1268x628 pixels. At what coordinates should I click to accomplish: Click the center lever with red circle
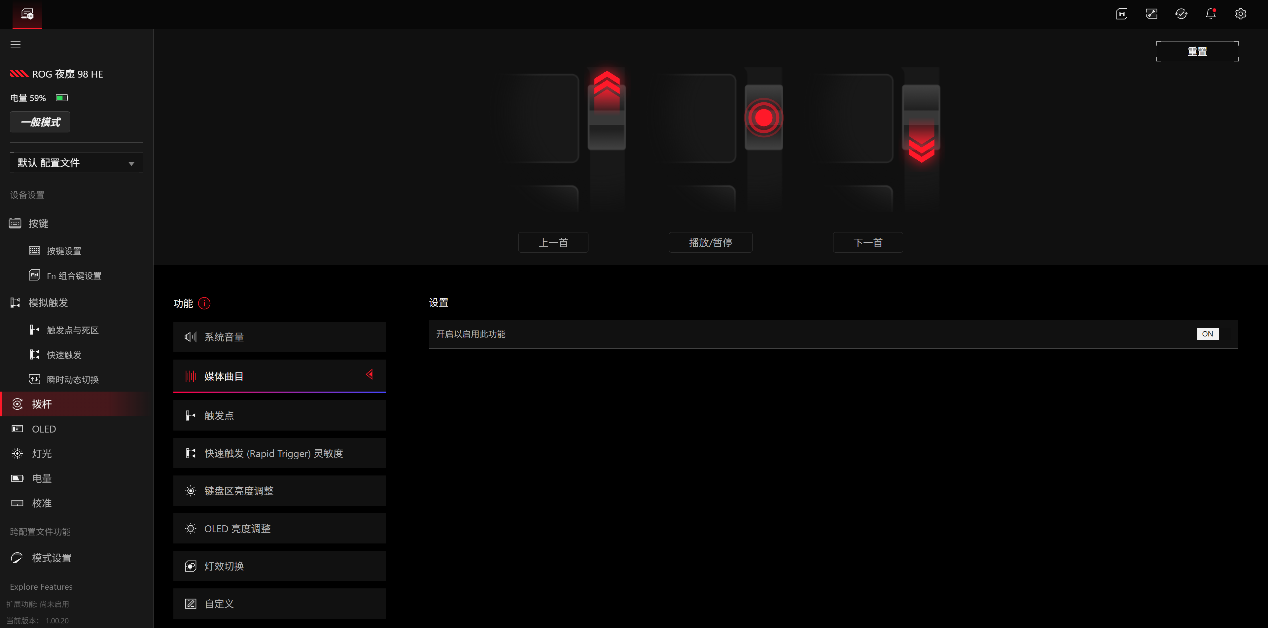point(764,118)
